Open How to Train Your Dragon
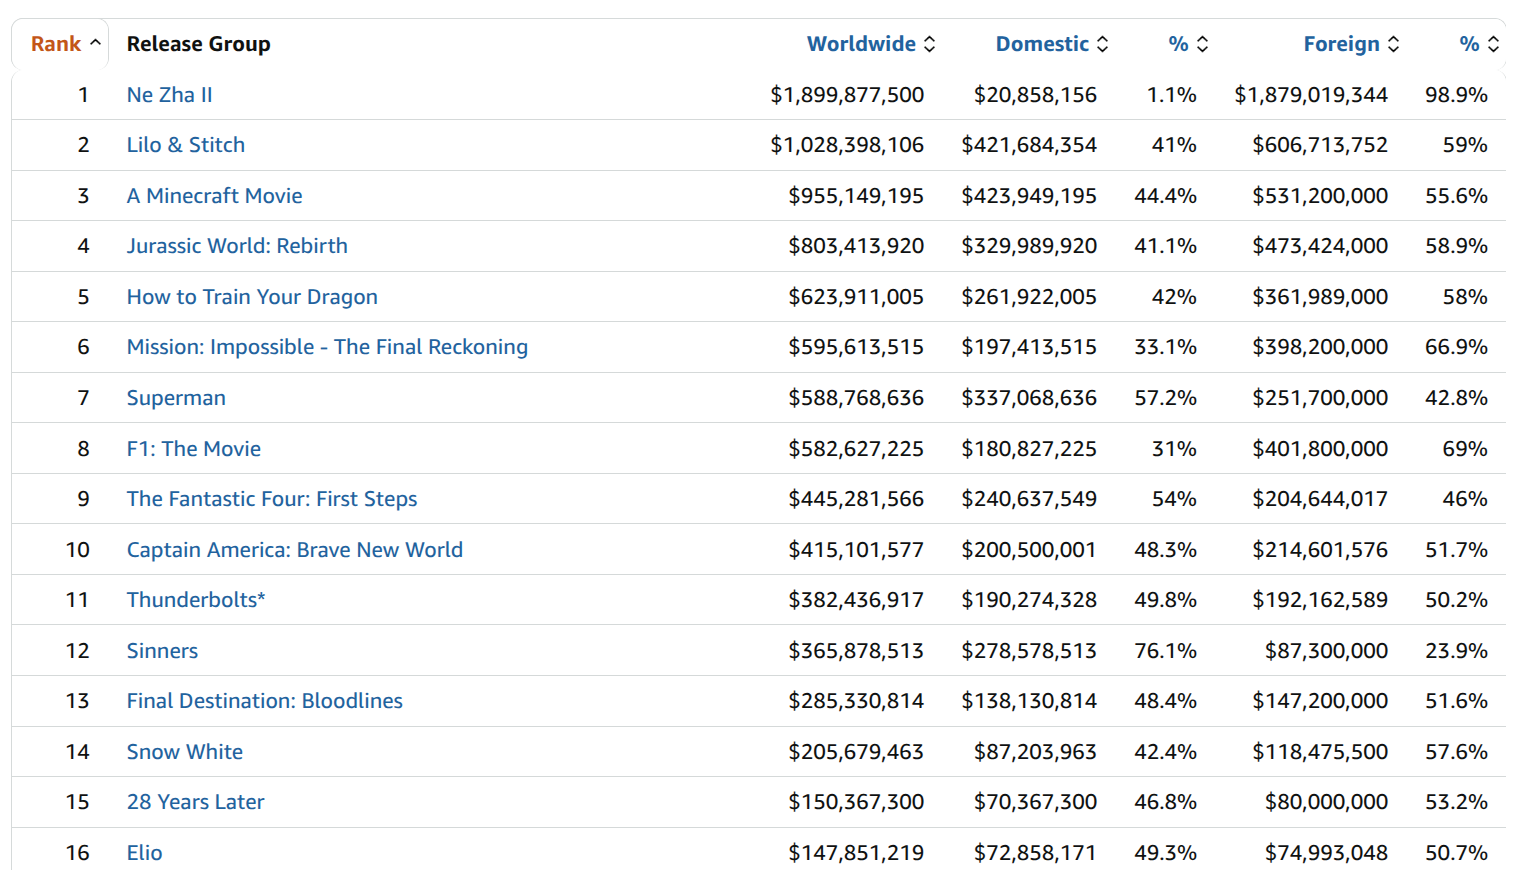The height and width of the screenshot is (870, 1521). pyautogui.click(x=252, y=297)
